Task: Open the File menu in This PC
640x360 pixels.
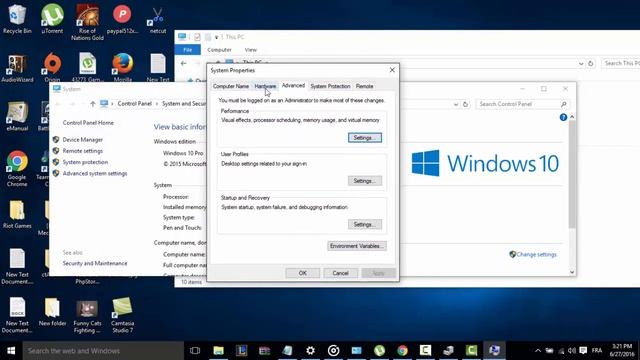Action: point(188,50)
